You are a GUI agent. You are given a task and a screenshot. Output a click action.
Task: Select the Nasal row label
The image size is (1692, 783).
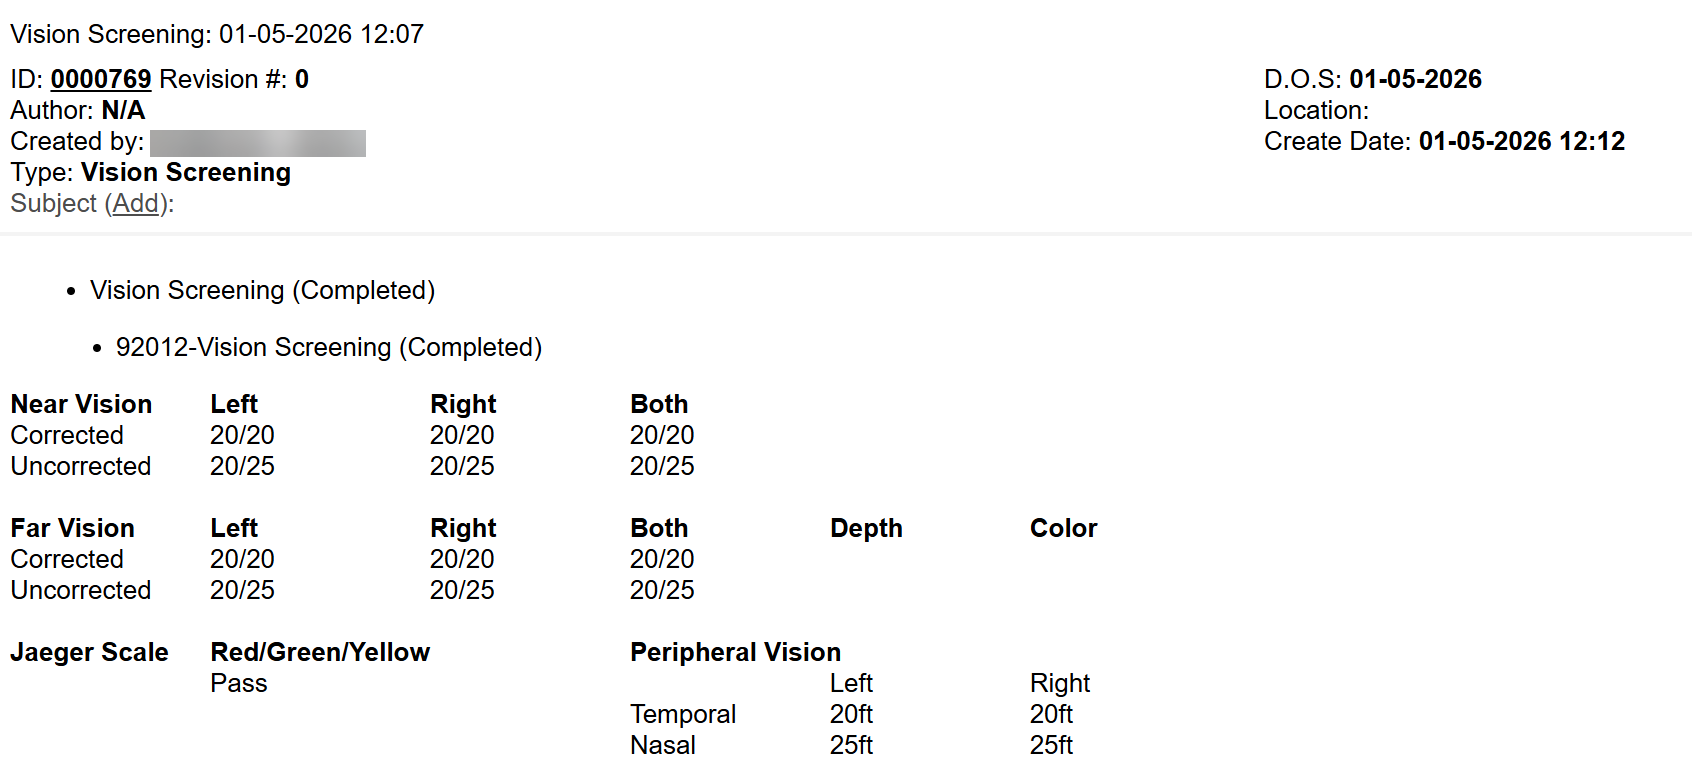point(662,745)
